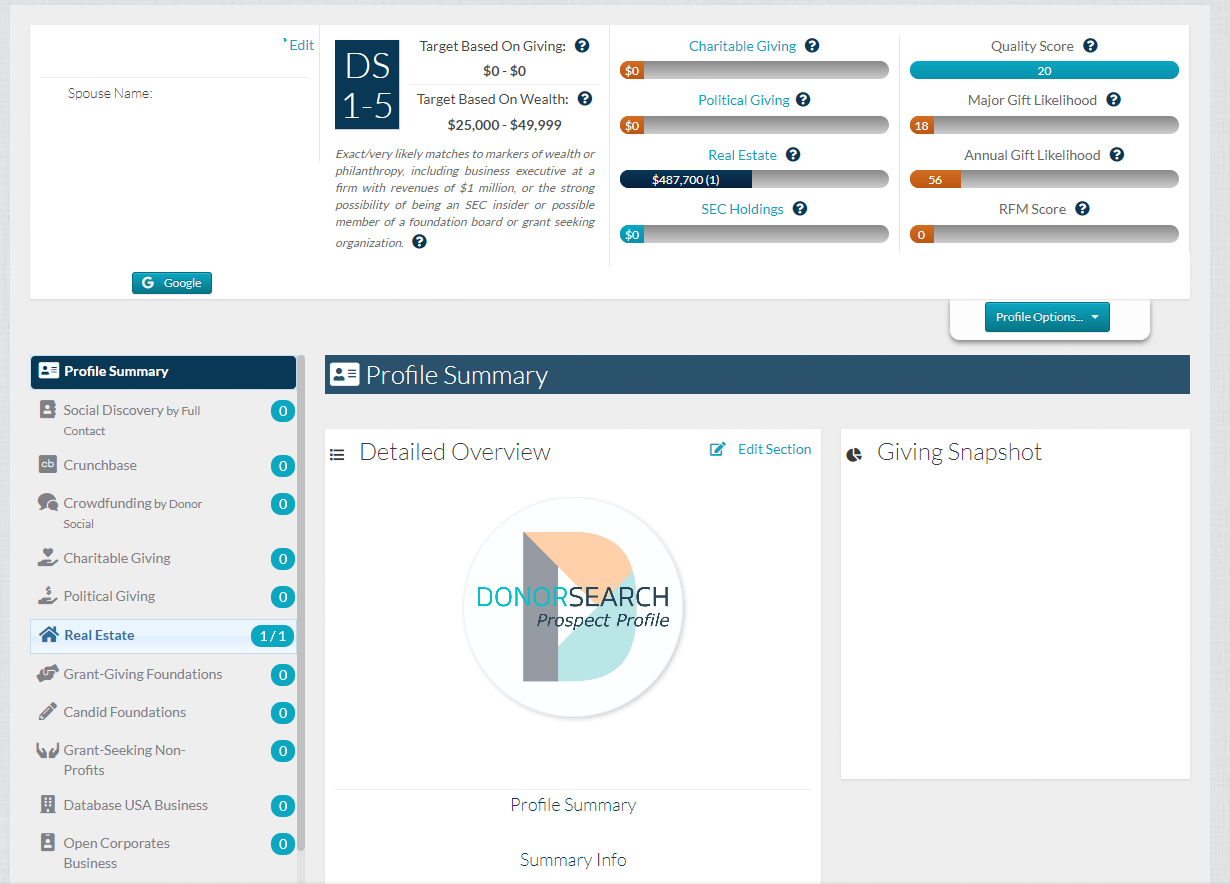
Task: Click the DS 1-5 rating badge
Action: [x=367, y=85]
